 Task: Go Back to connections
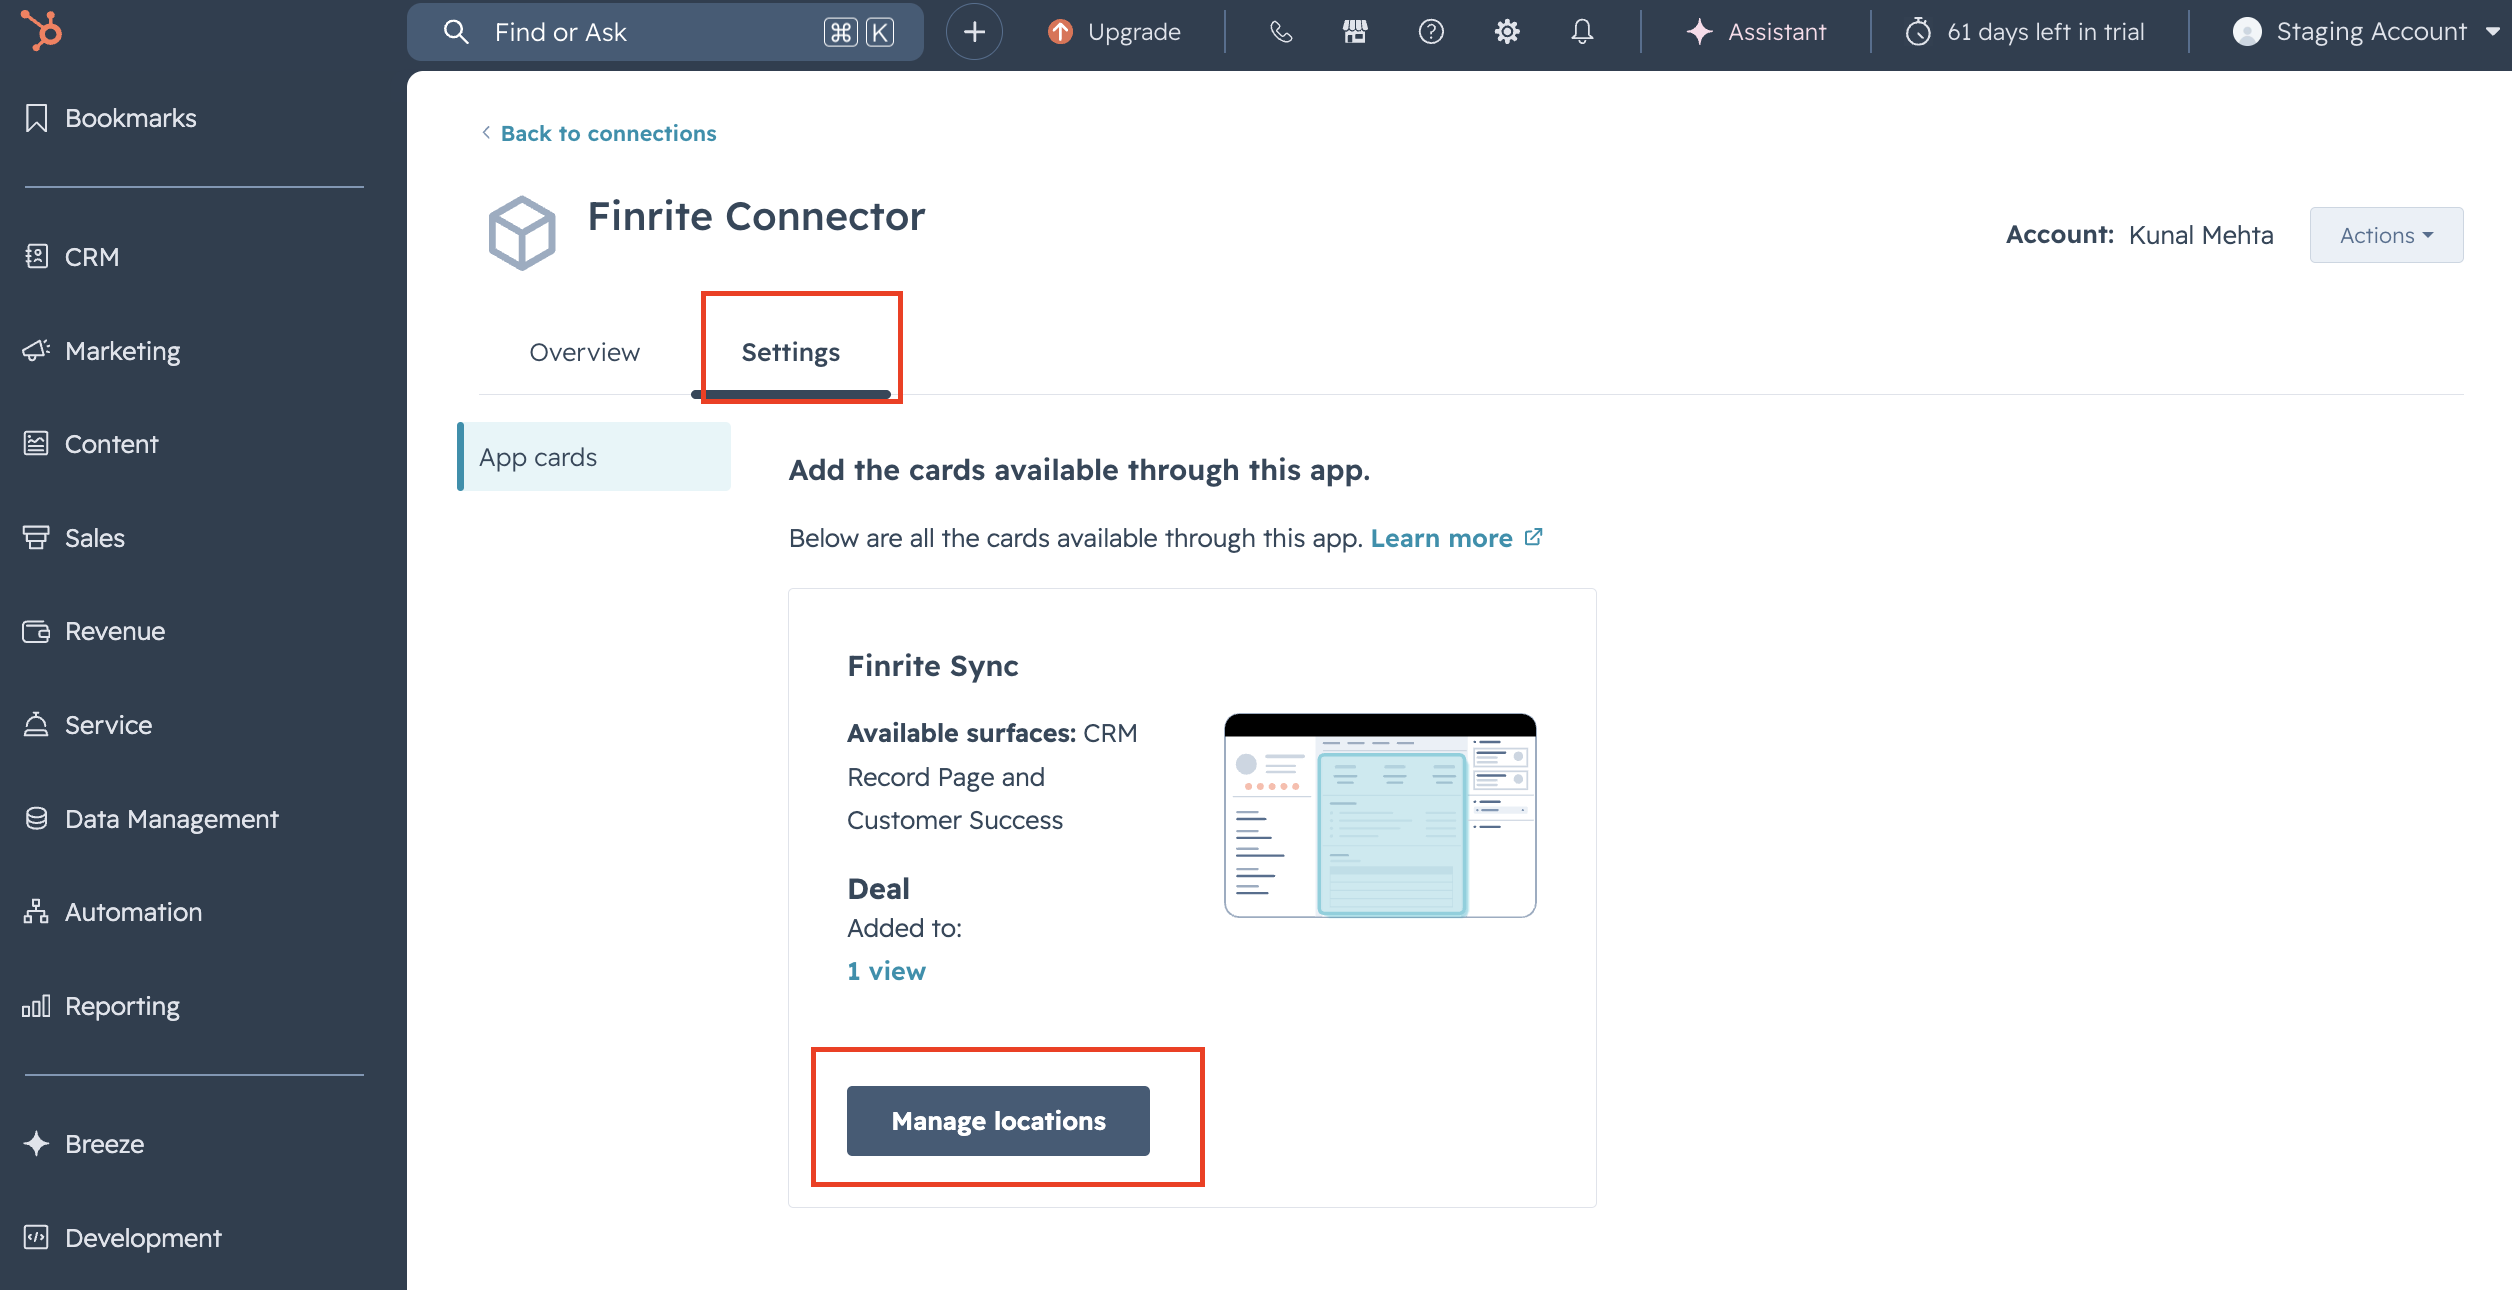click(x=608, y=133)
